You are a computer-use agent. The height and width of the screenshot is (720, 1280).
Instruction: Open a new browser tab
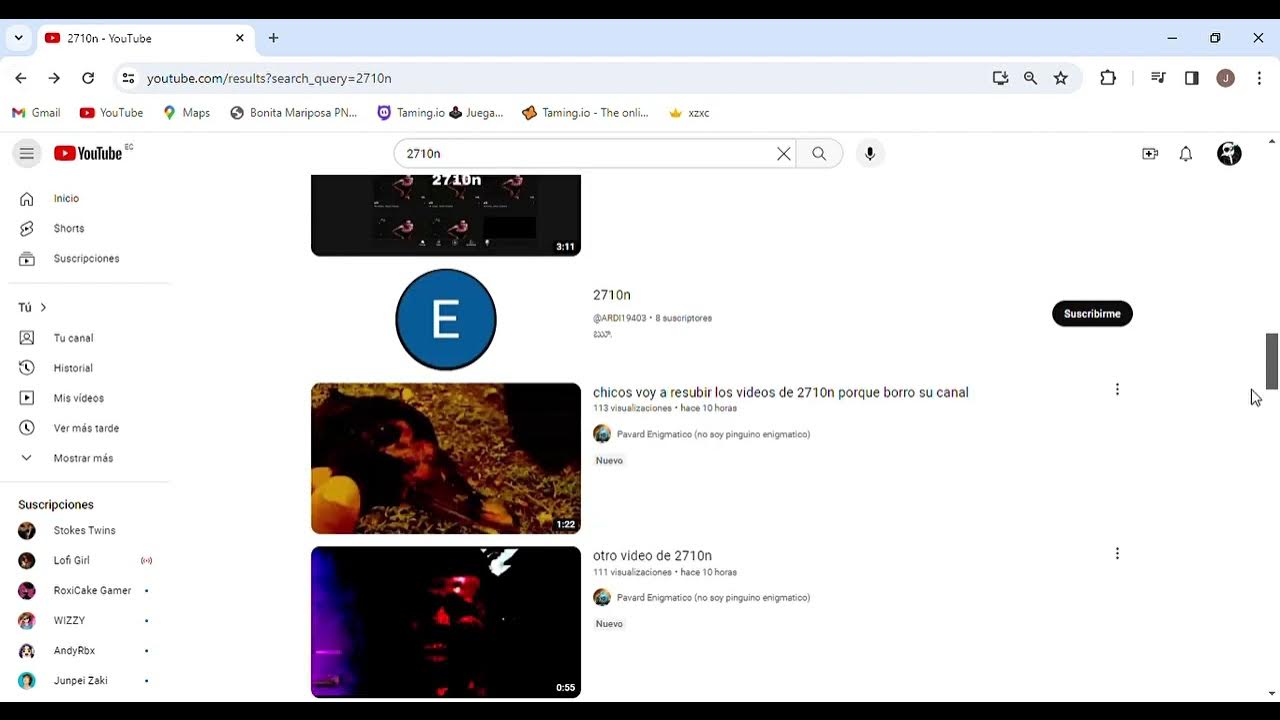pos(273,38)
